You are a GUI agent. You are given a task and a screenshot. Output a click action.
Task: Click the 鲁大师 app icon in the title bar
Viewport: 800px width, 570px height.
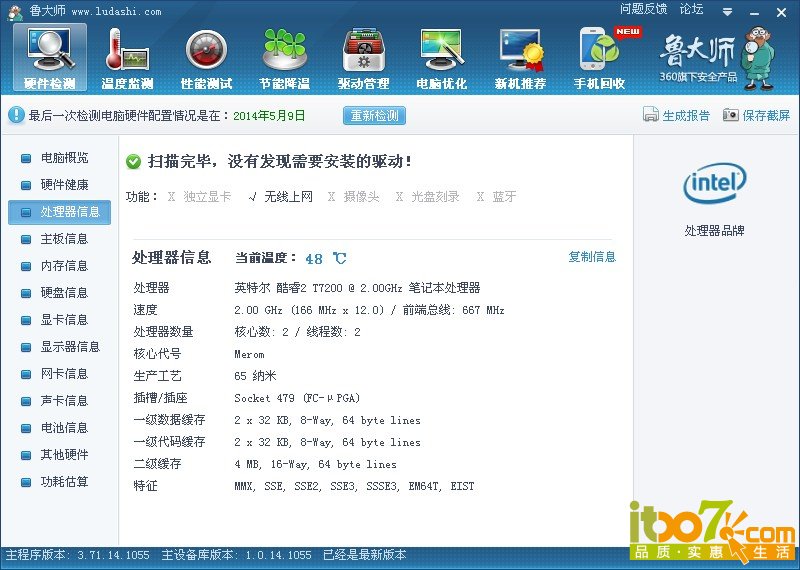click(x=15, y=12)
